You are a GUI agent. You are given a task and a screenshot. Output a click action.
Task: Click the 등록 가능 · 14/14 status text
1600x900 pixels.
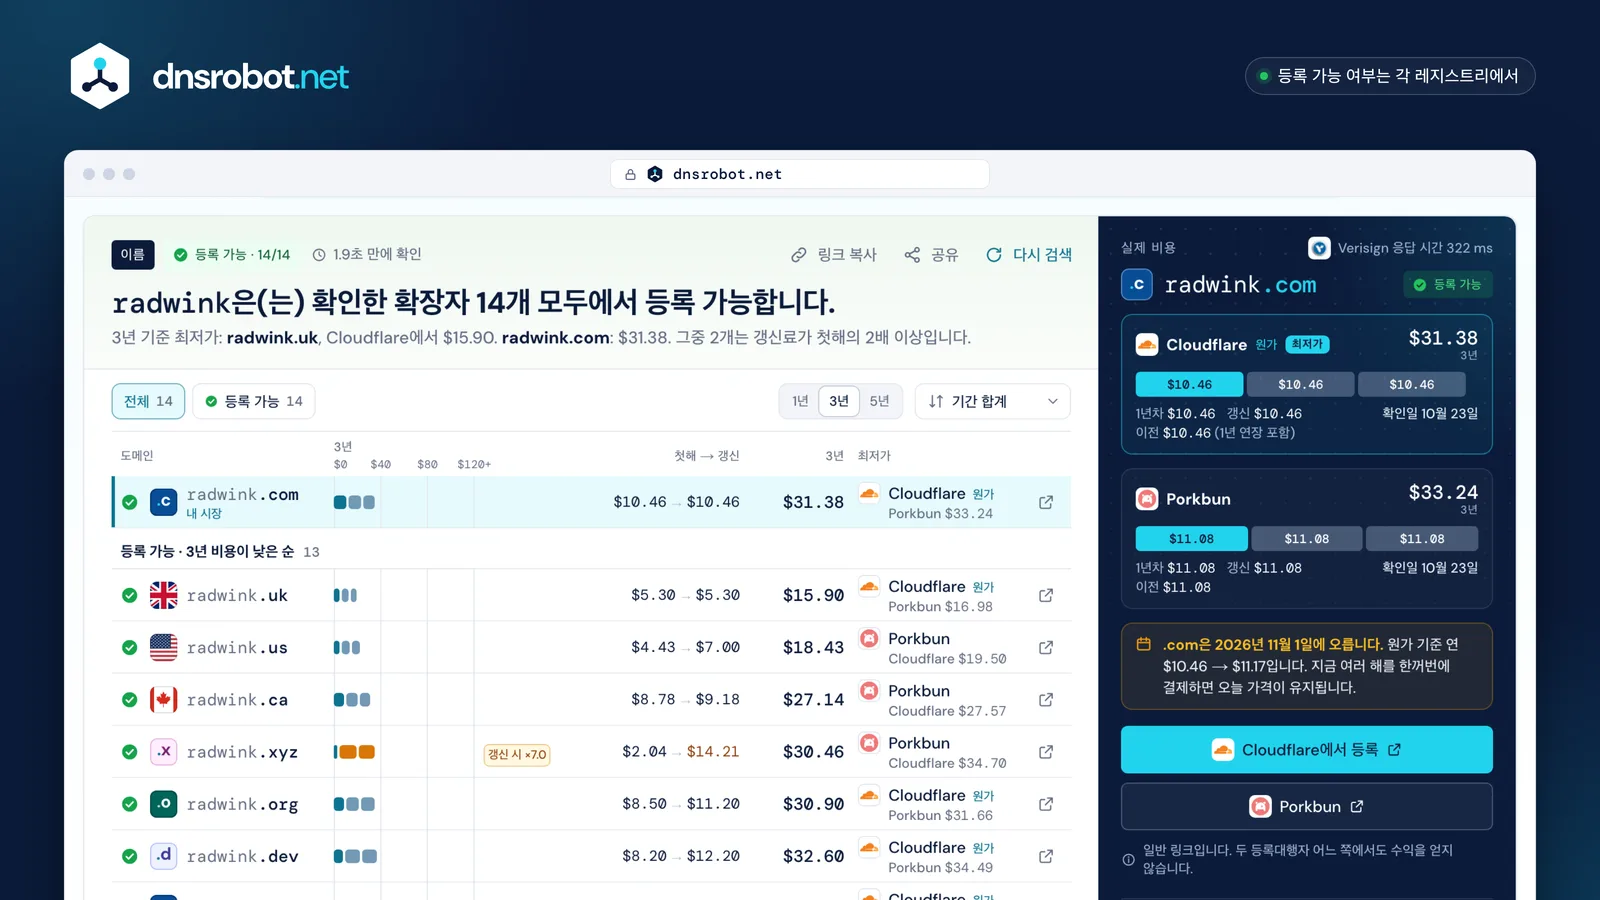[x=242, y=255]
